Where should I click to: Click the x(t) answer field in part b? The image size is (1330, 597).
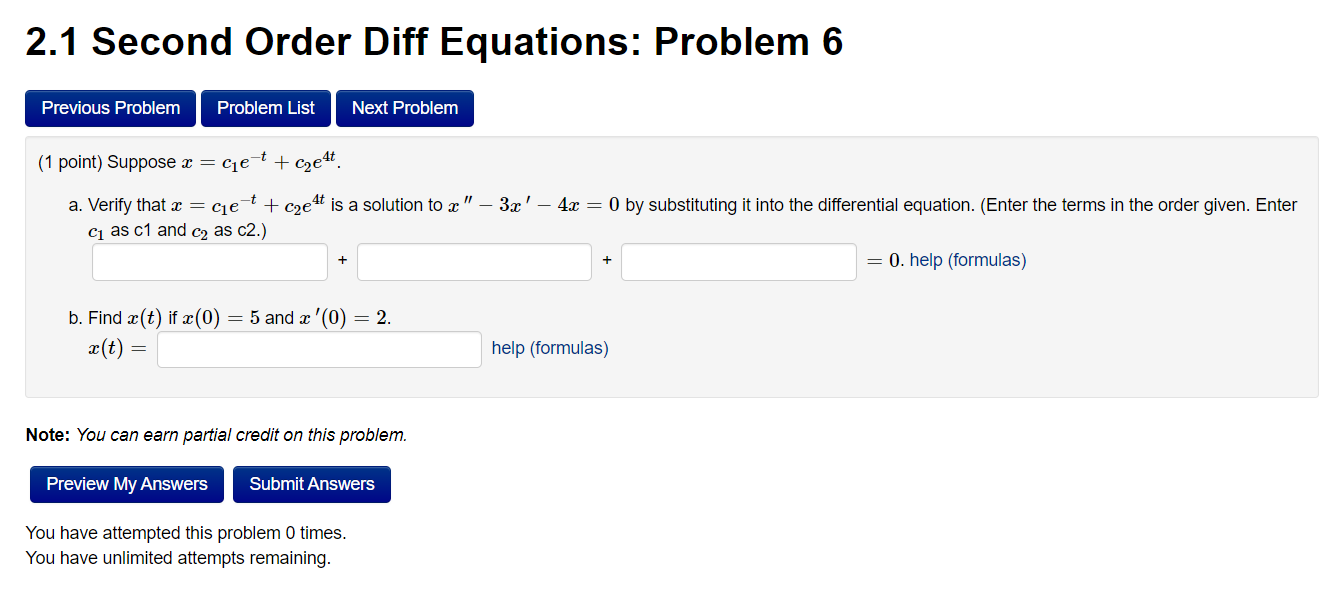(318, 349)
